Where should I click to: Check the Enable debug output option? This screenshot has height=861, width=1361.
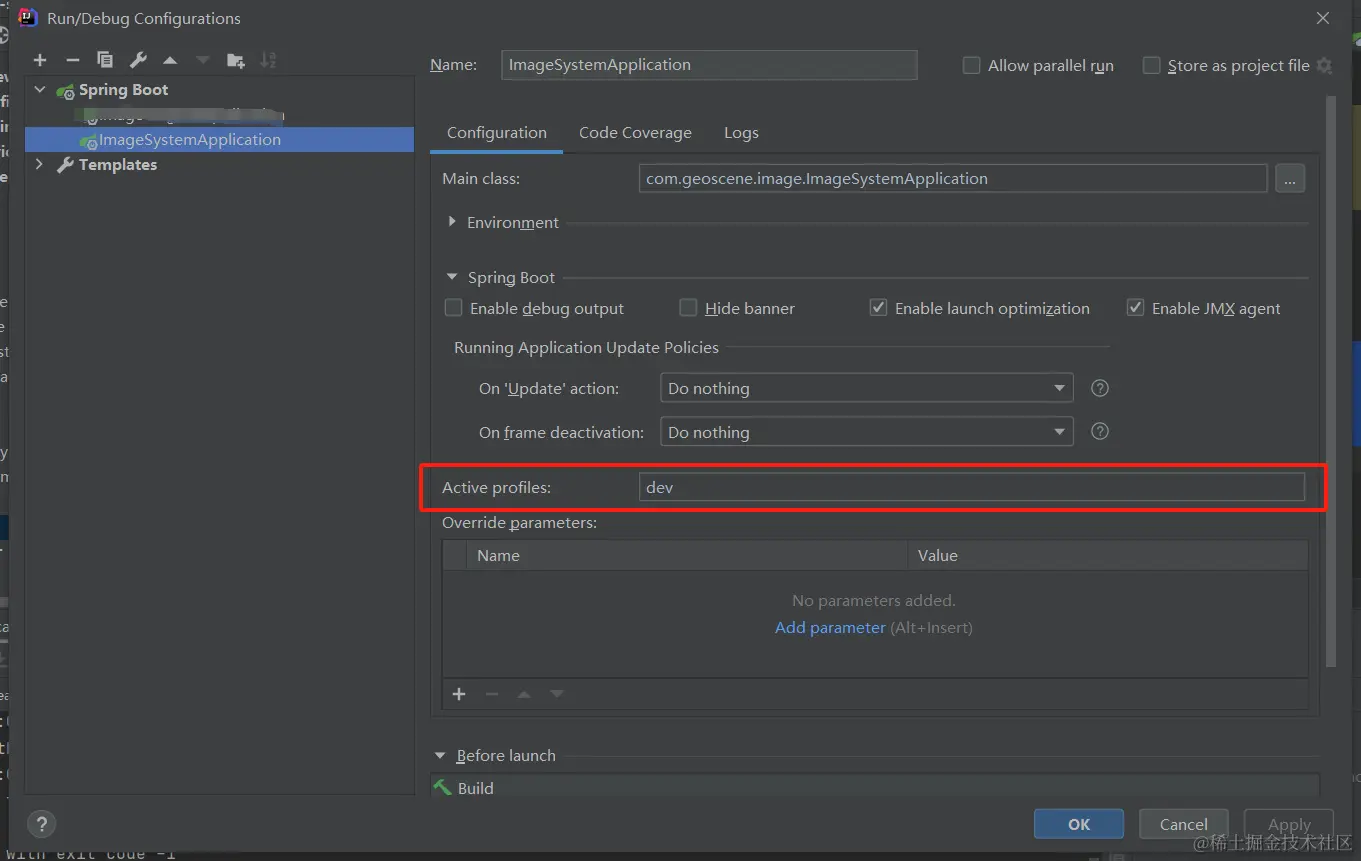pos(454,308)
